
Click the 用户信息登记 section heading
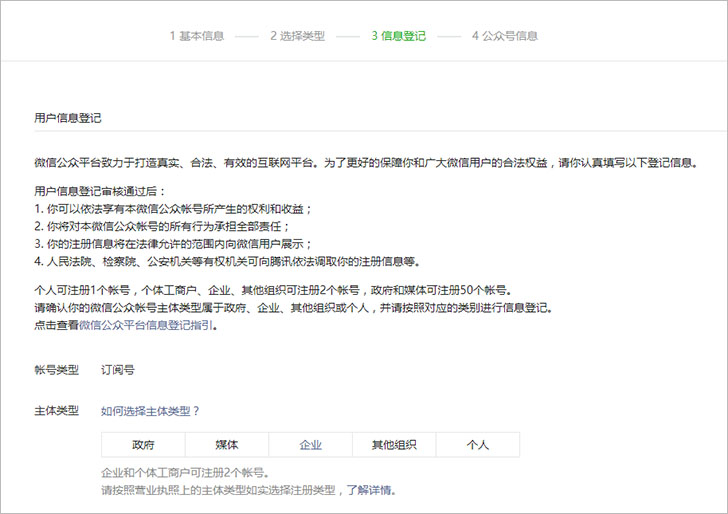point(68,118)
